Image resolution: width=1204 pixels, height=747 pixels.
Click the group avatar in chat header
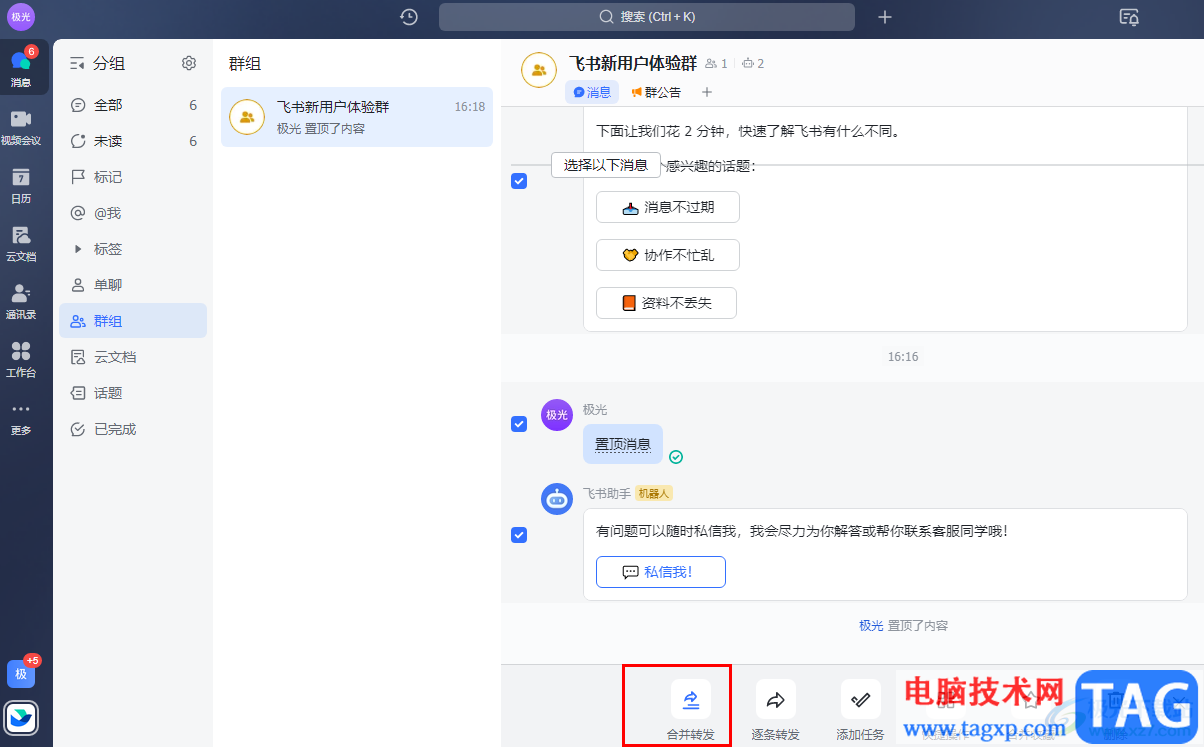tap(539, 70)
